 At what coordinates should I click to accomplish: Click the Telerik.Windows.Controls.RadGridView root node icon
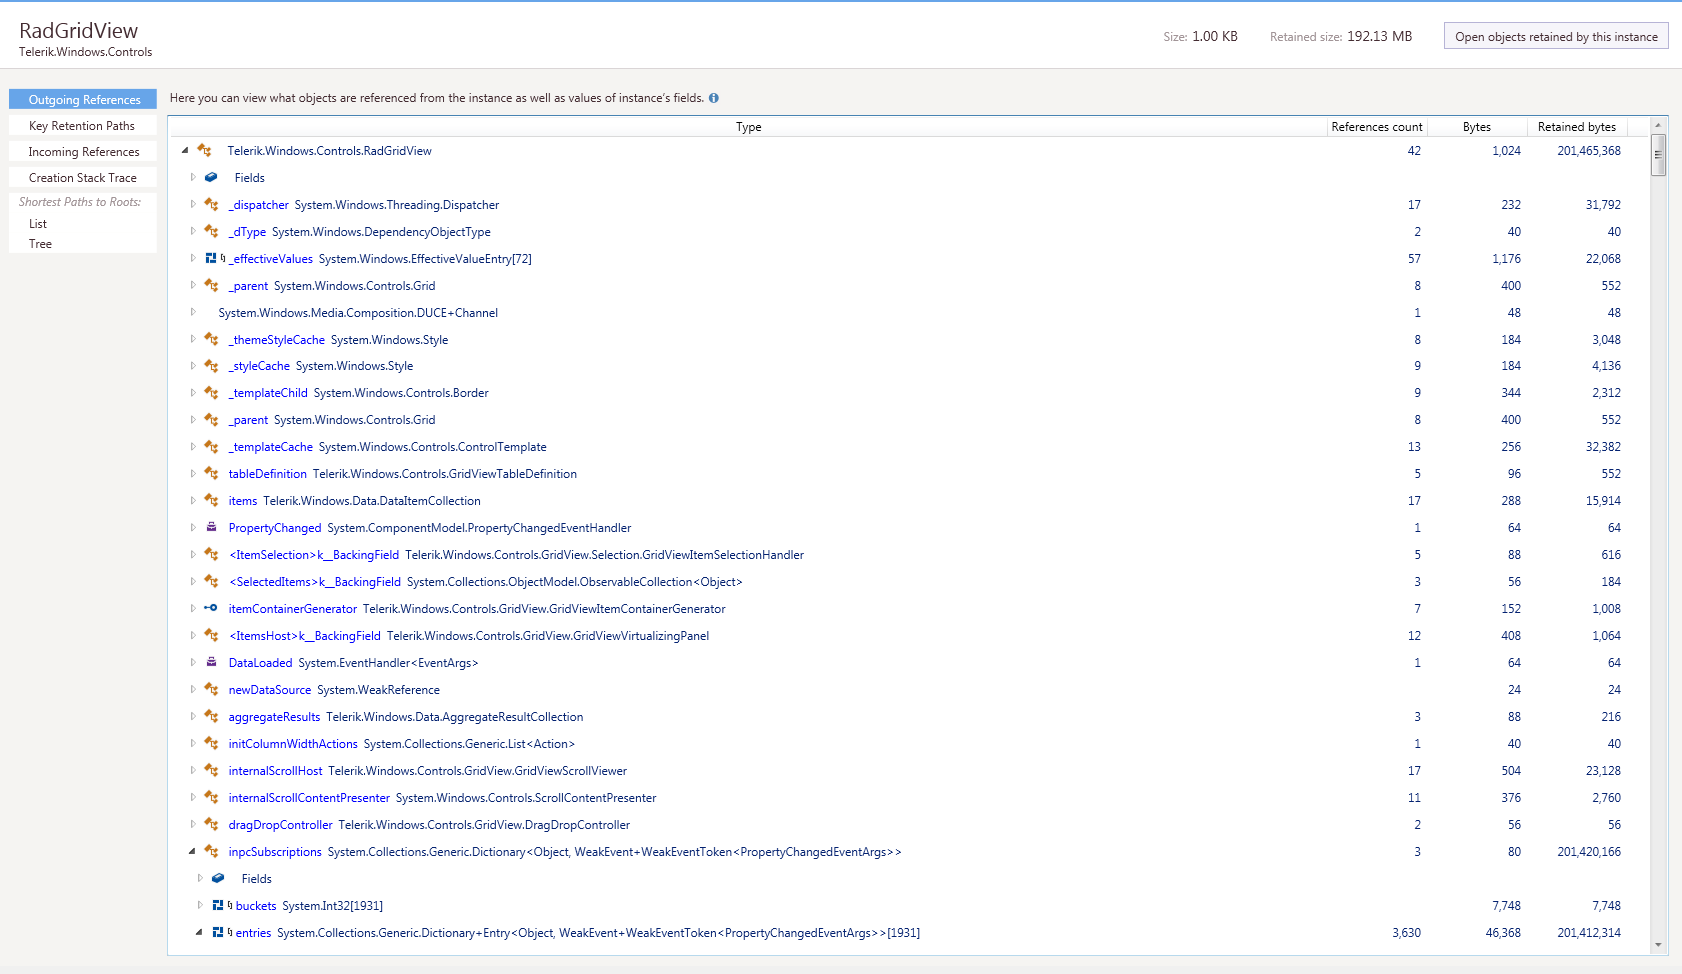tap(205, 151)
